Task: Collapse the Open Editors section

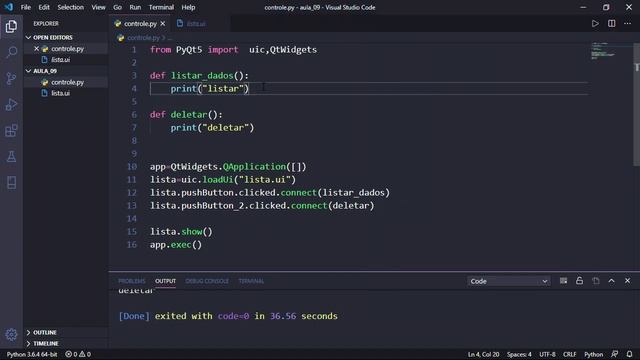Action: [x=65, y=38]
